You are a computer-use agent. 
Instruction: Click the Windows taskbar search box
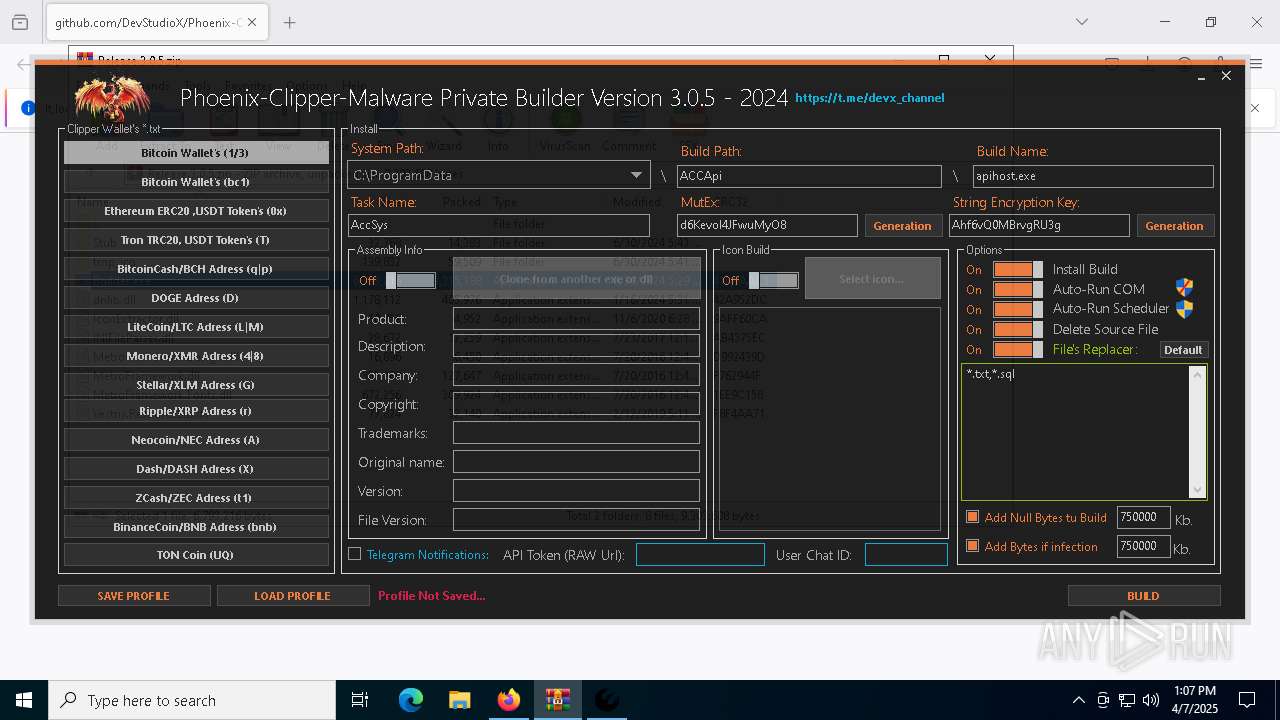pyautogui.click(x=192, y=700)
